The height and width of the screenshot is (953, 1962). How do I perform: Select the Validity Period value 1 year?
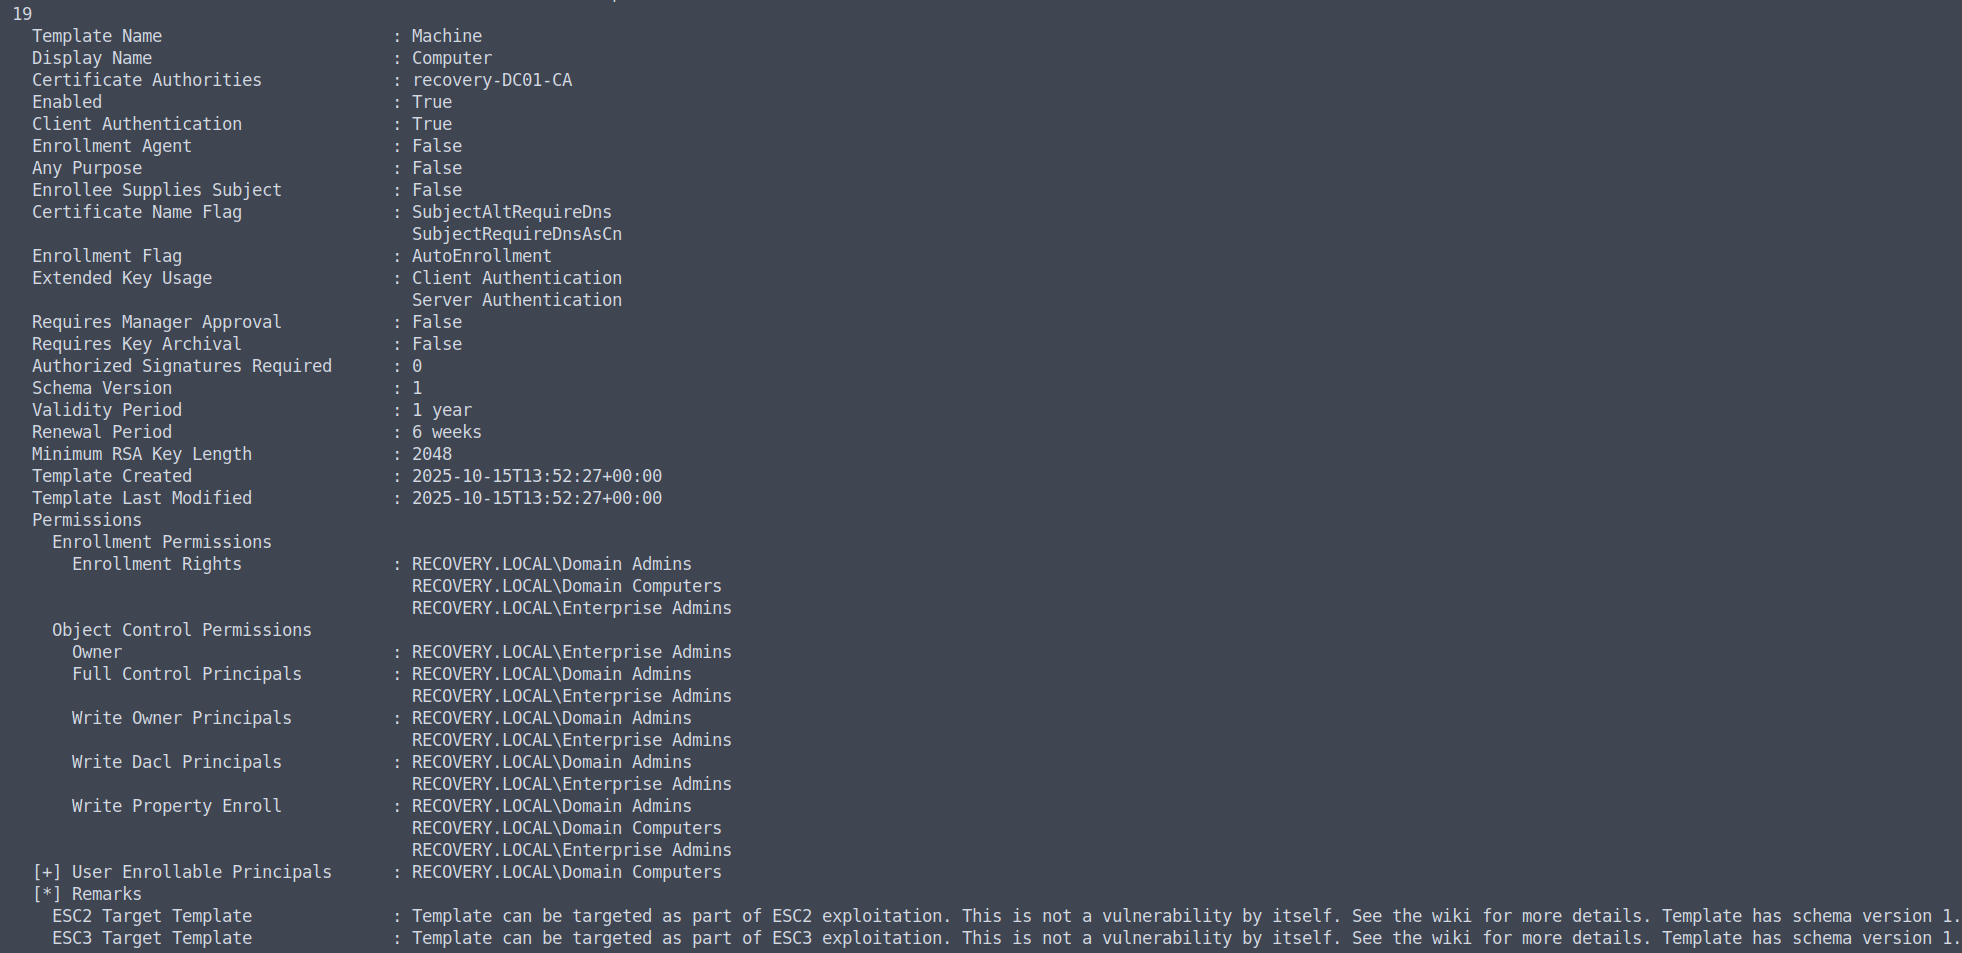442,410
